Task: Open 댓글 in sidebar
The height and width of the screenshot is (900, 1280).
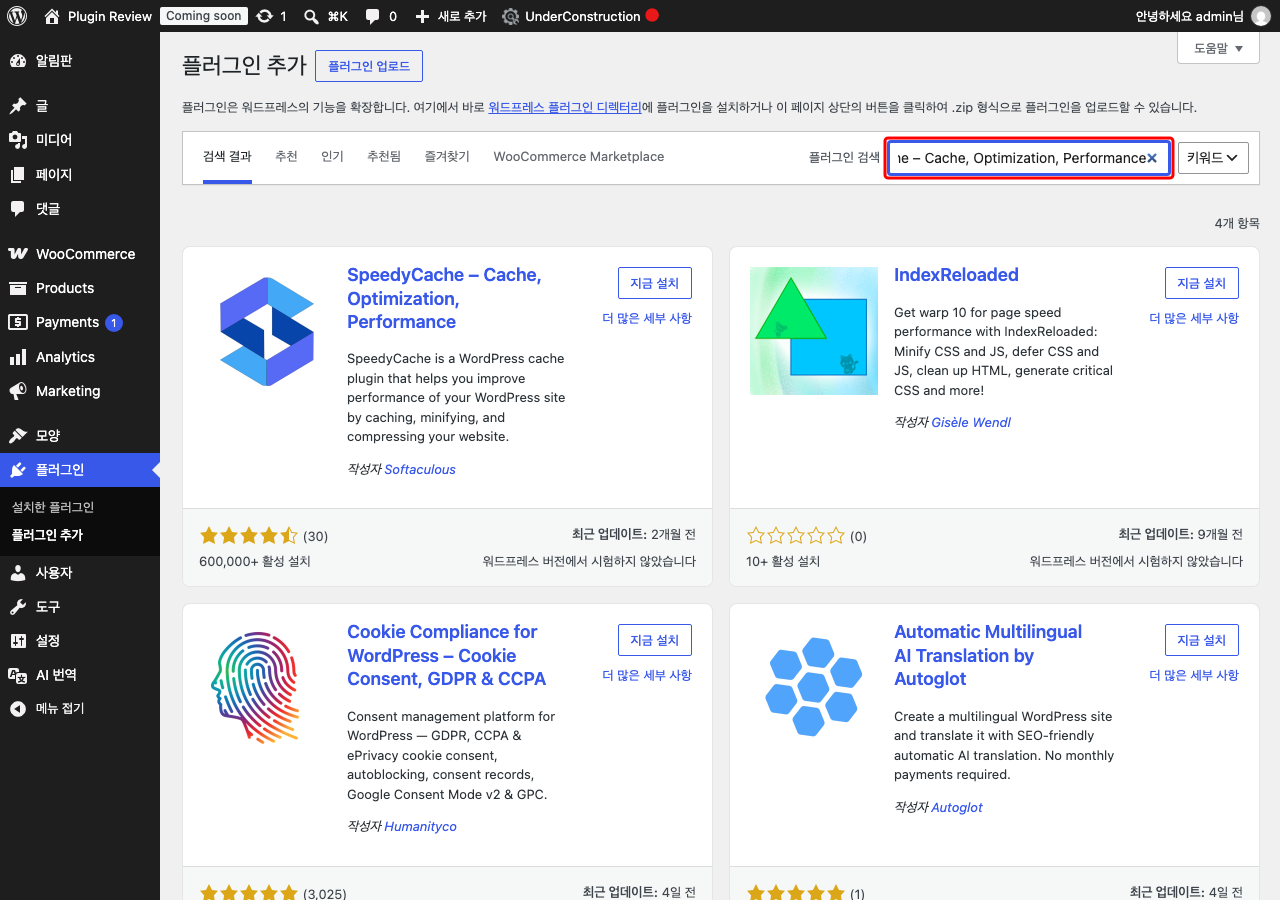Action: [x=80, y=208]
